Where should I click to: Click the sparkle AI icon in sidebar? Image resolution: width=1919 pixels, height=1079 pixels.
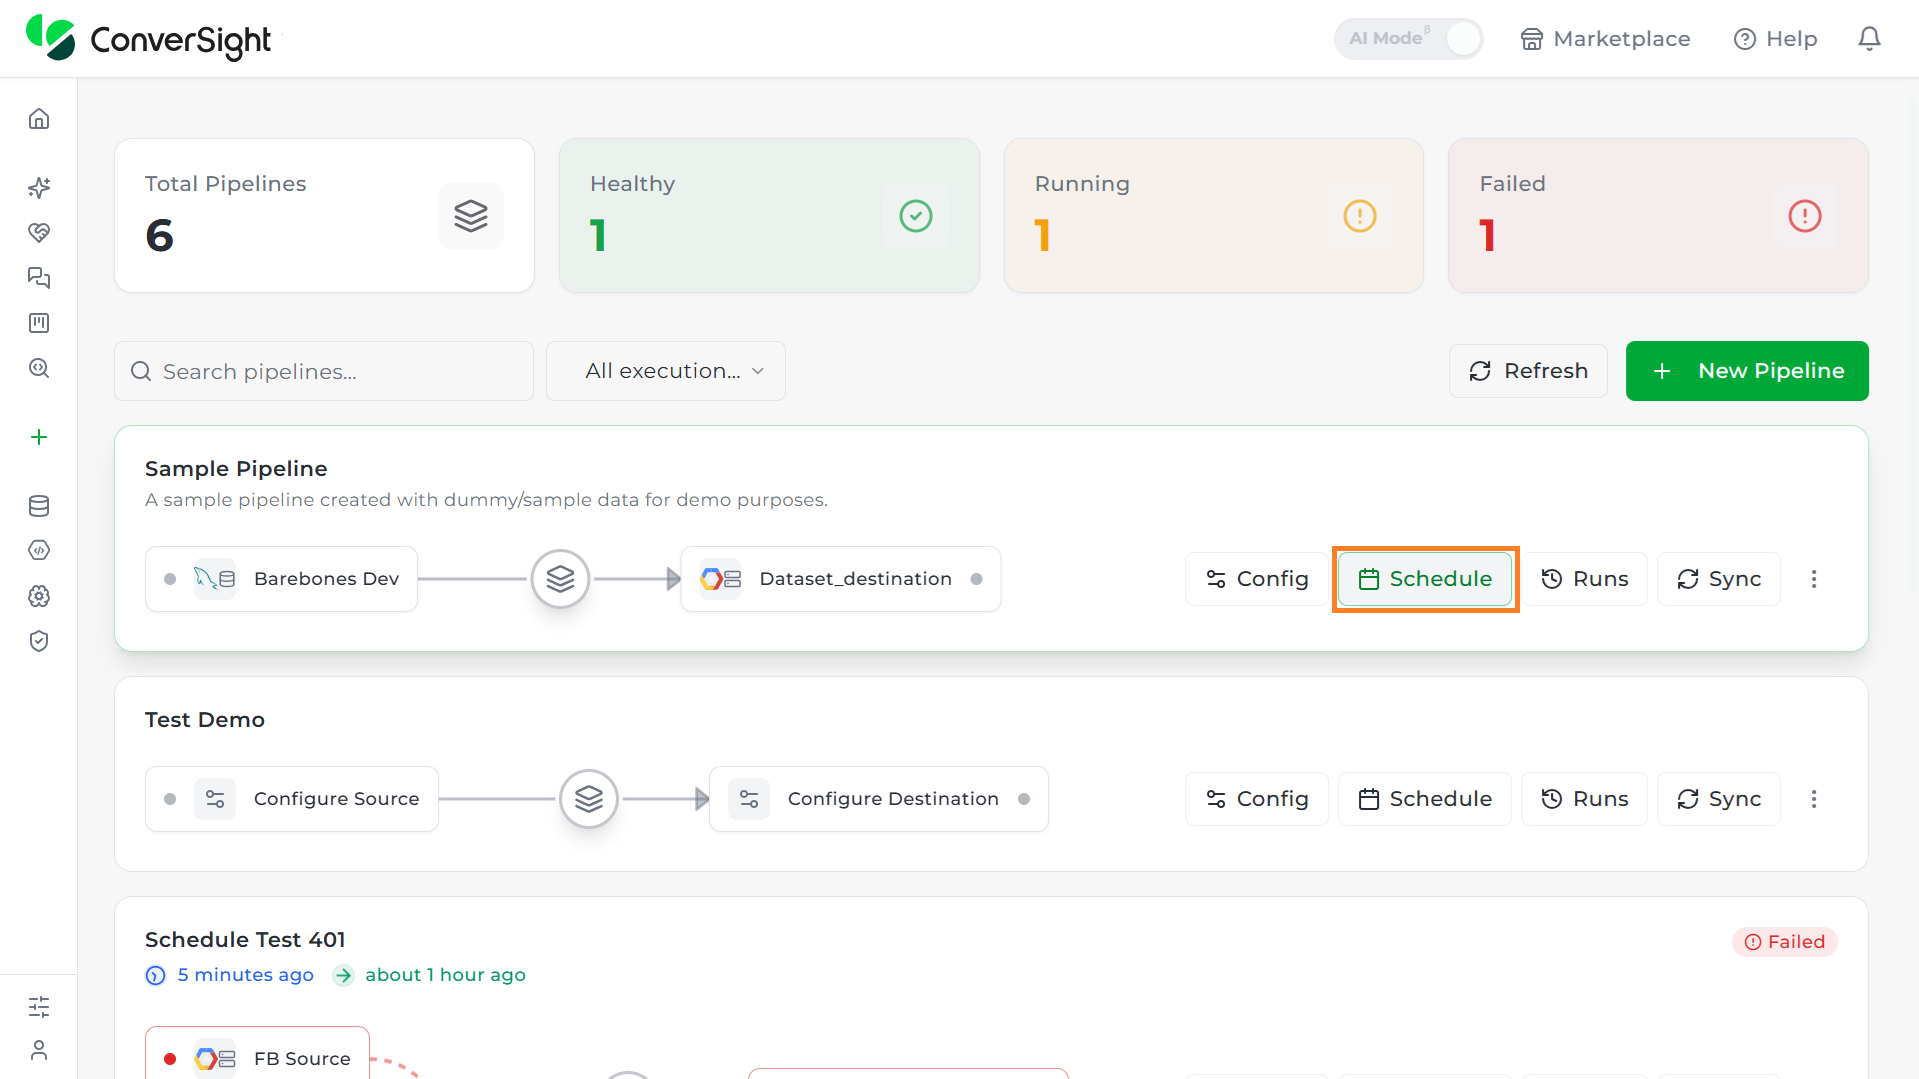coord(39,188)
